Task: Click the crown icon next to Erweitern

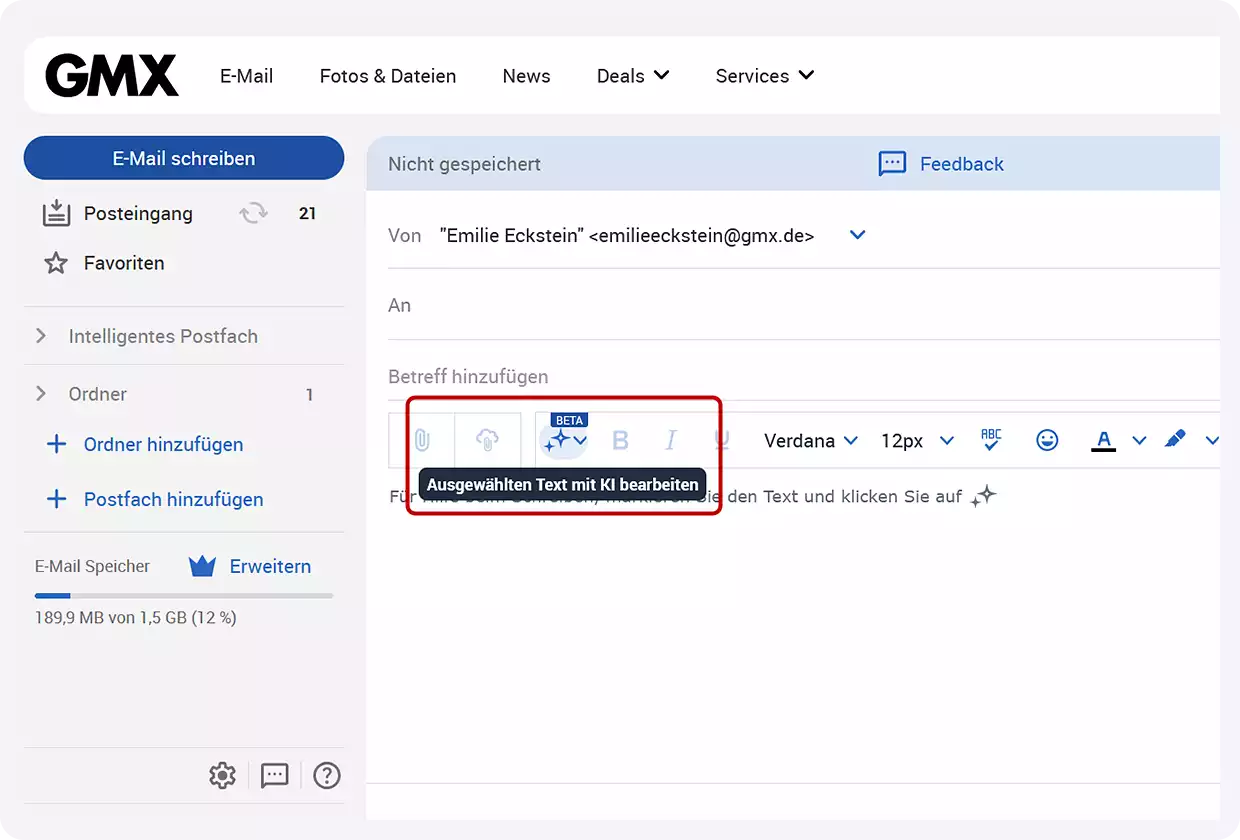Action: [202, 566]
